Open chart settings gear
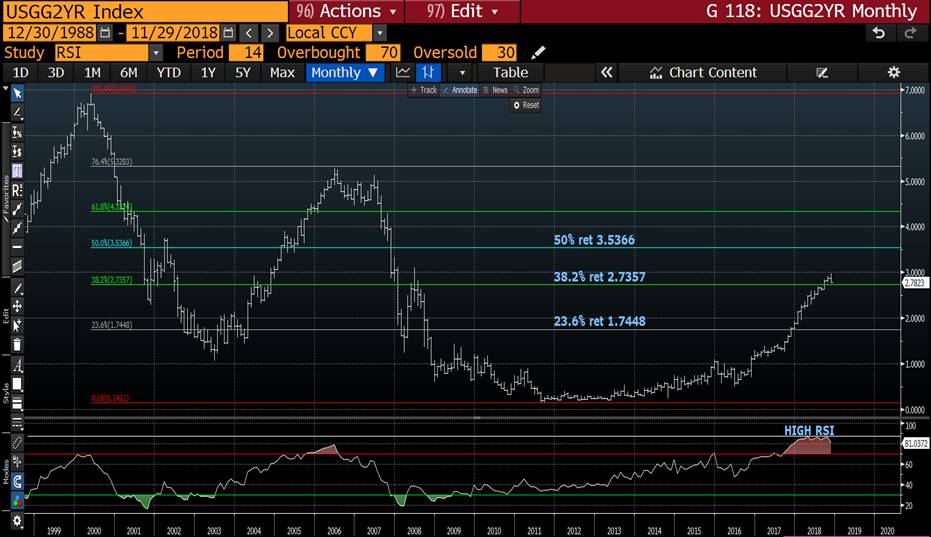 pyautogui.click(x=893, y=72)
